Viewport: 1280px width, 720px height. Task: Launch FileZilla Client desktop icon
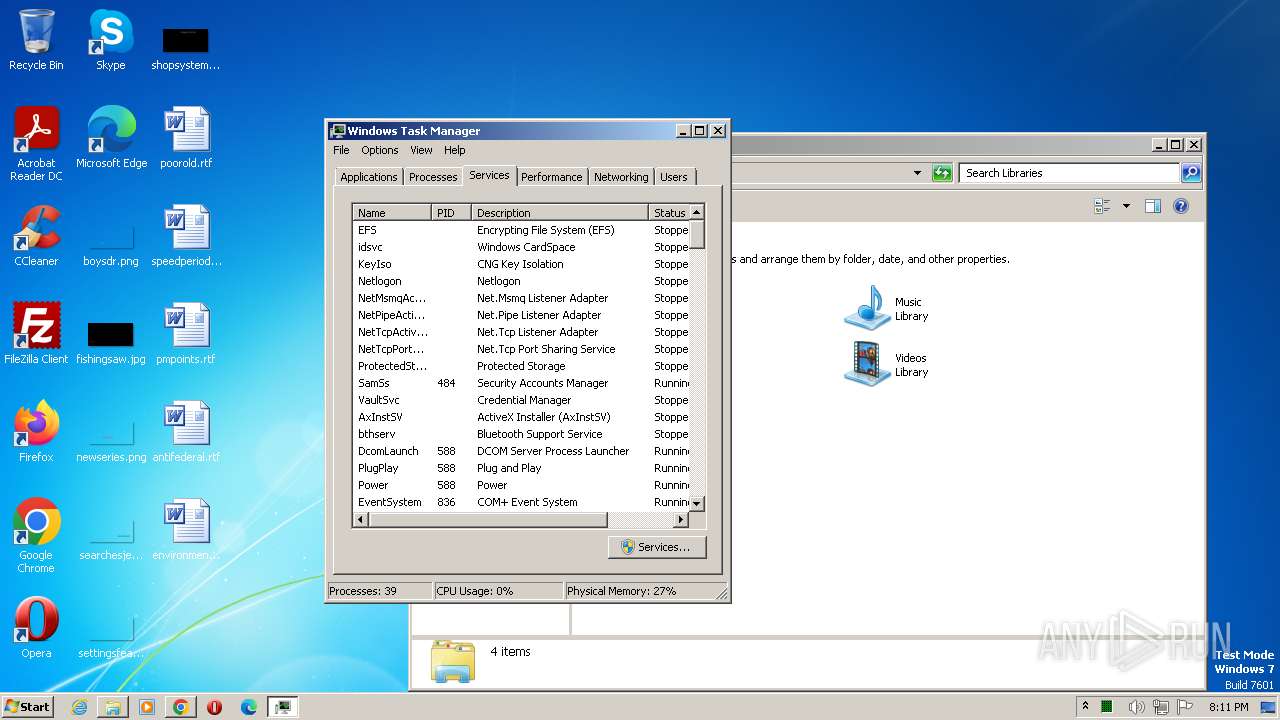36,334
